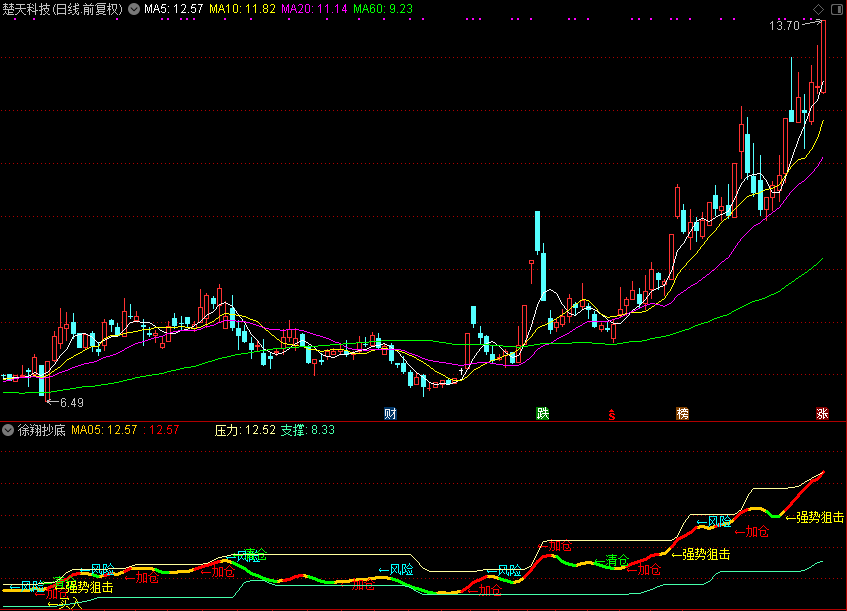Click the 楚天科技(日线.前复权) title text

tap(64, 9)
